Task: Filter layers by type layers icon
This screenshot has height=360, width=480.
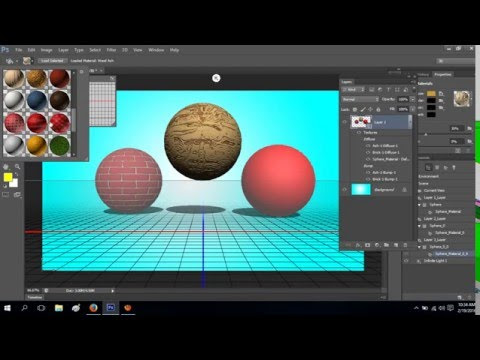Action: pos(388,90)
